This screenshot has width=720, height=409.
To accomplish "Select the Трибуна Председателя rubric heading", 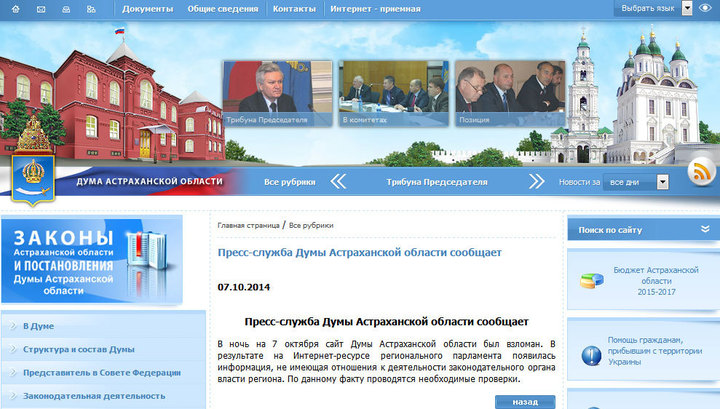I will coord(437,182).
